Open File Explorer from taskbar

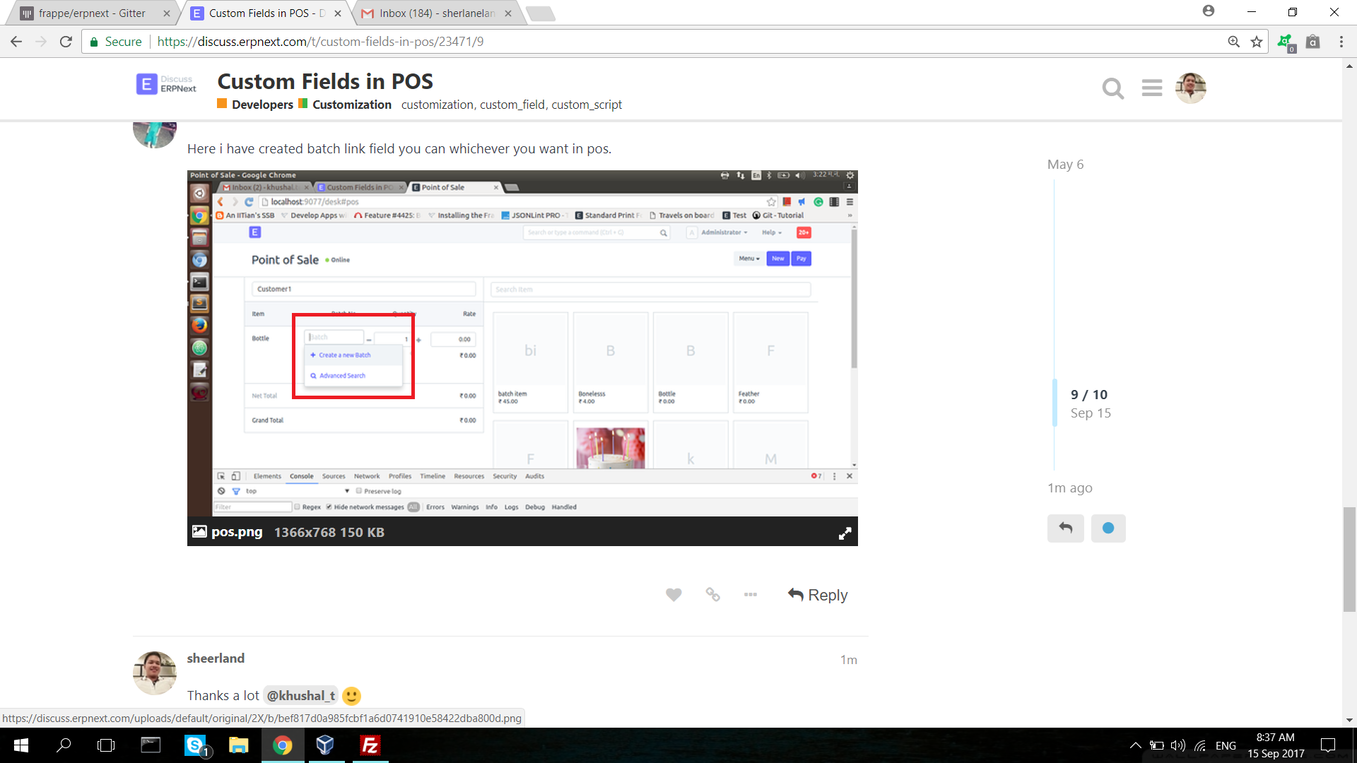238,745
